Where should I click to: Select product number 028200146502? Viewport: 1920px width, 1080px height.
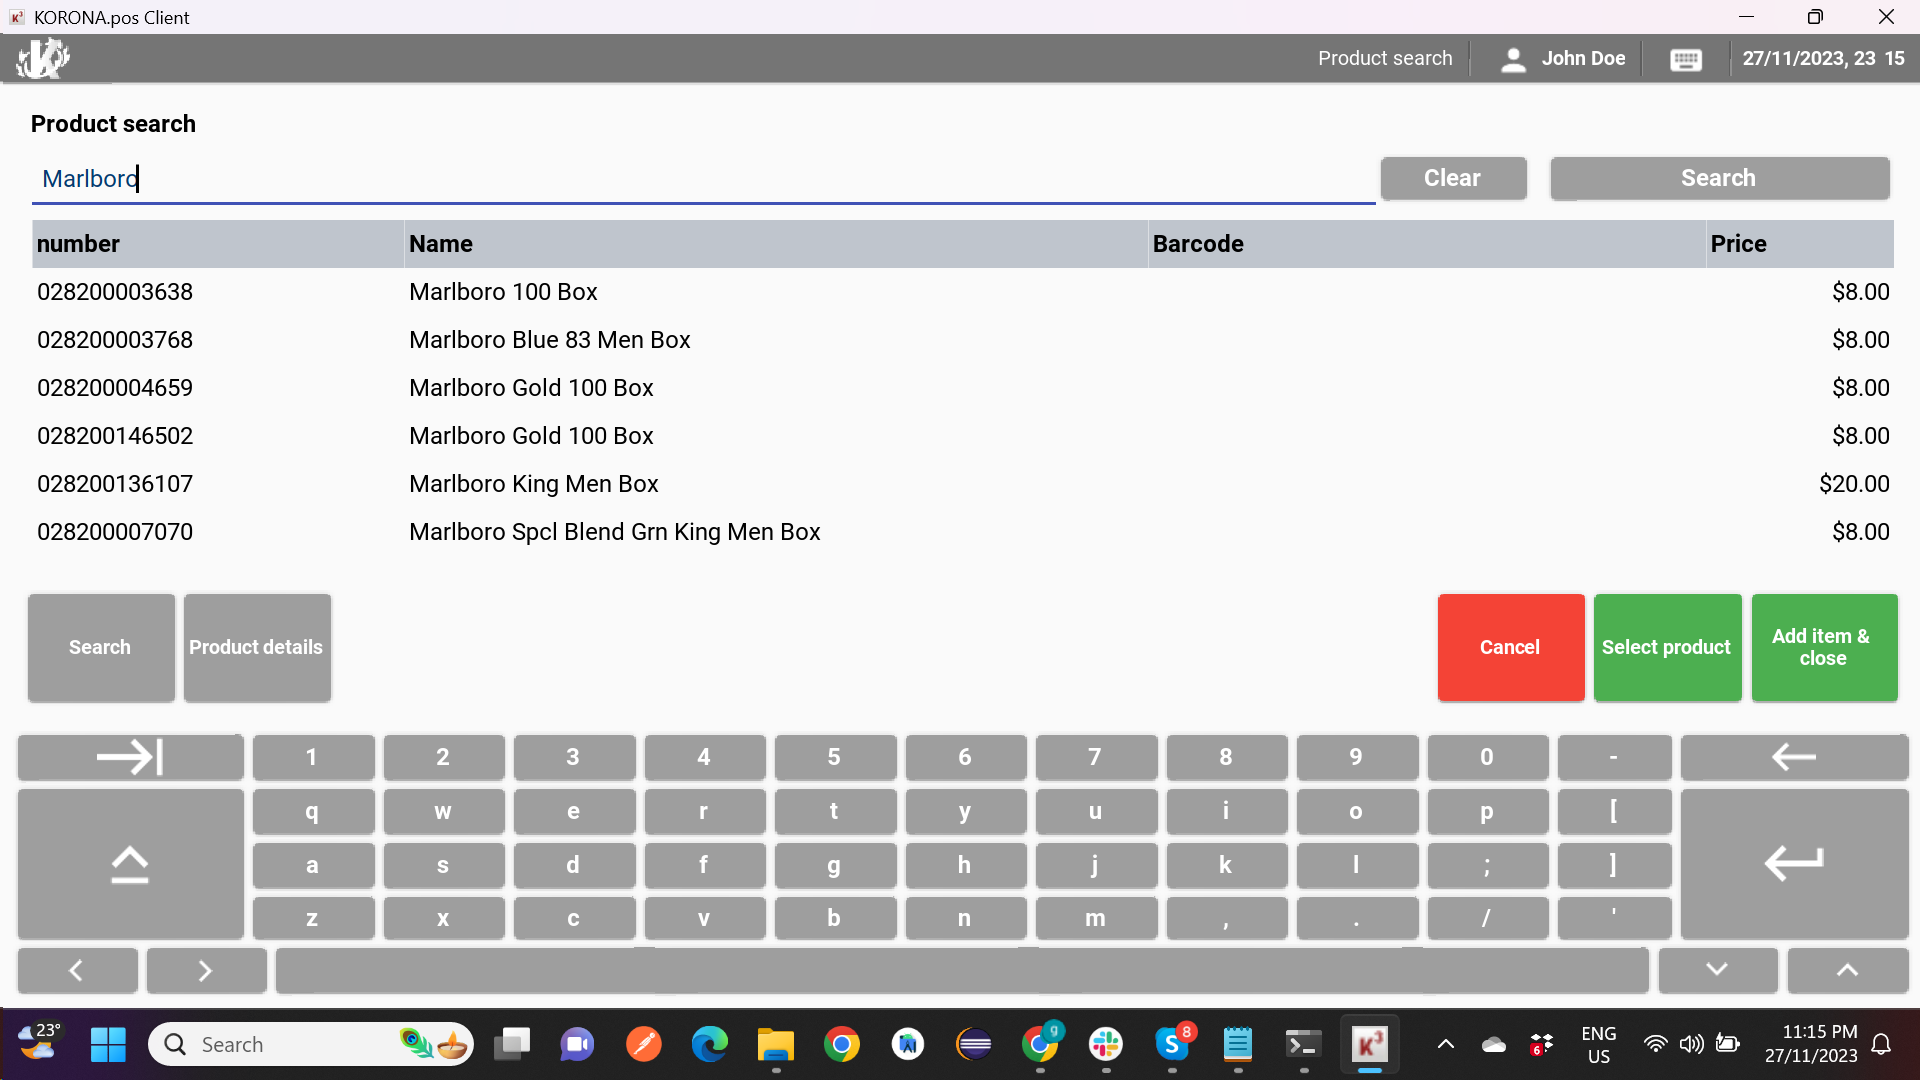click(962, 436)
